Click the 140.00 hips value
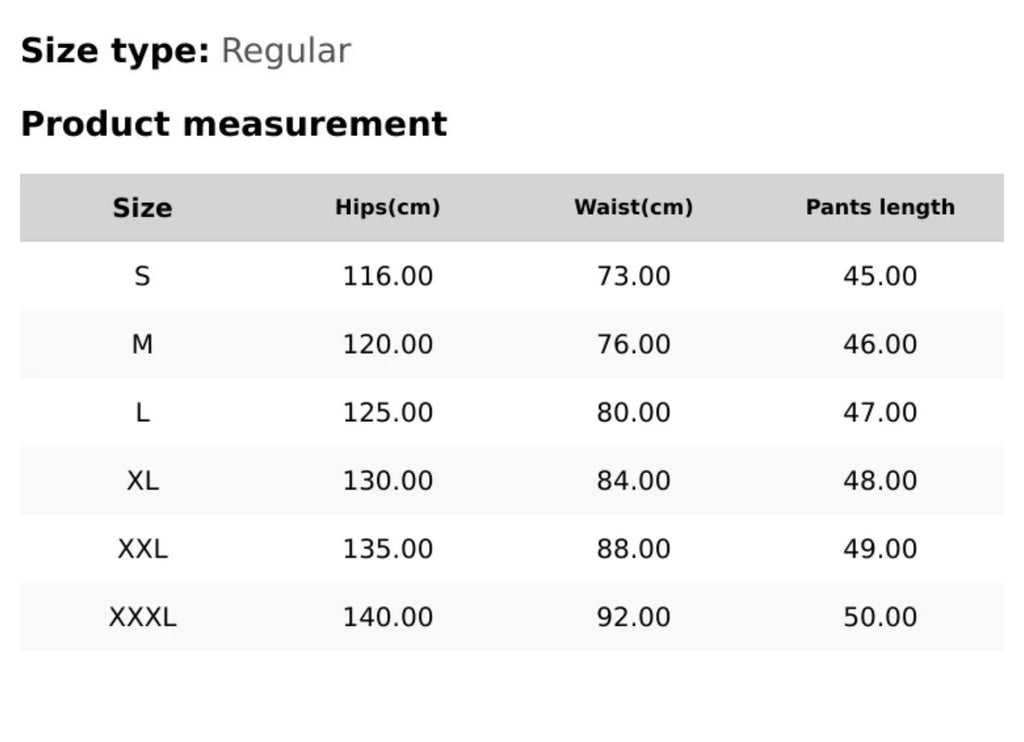The height and width of the screenshot is (742, 1024). point(388,616)
